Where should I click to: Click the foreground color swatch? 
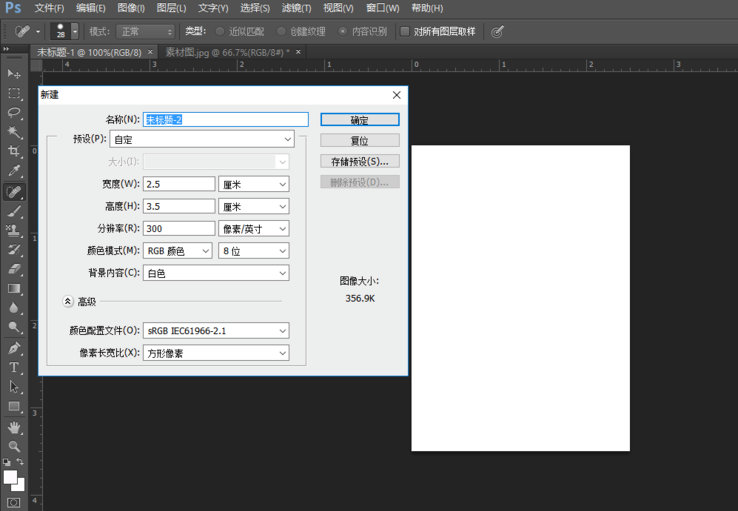(x=10, y=478)
